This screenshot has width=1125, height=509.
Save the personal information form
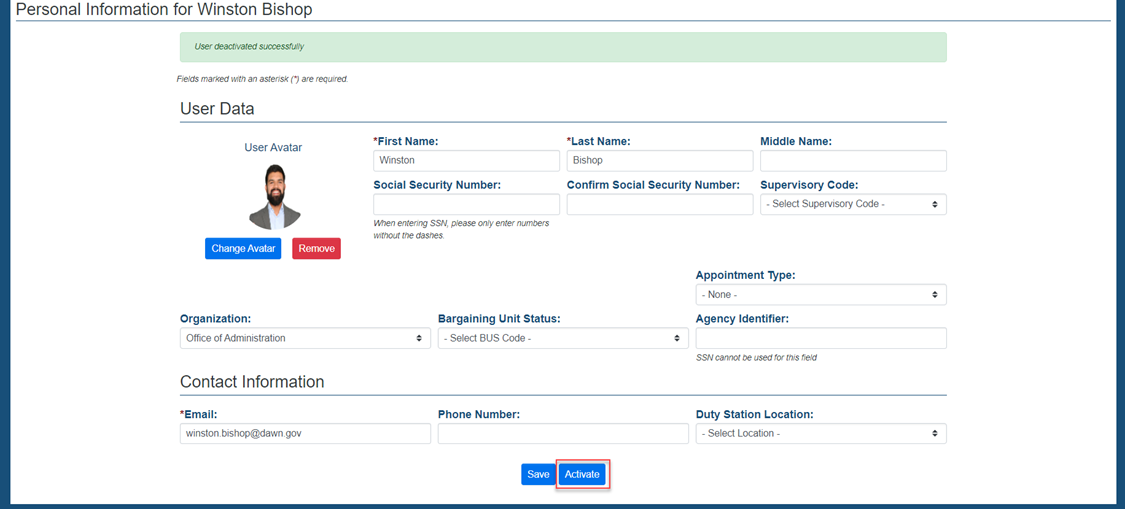pos(538,475)
